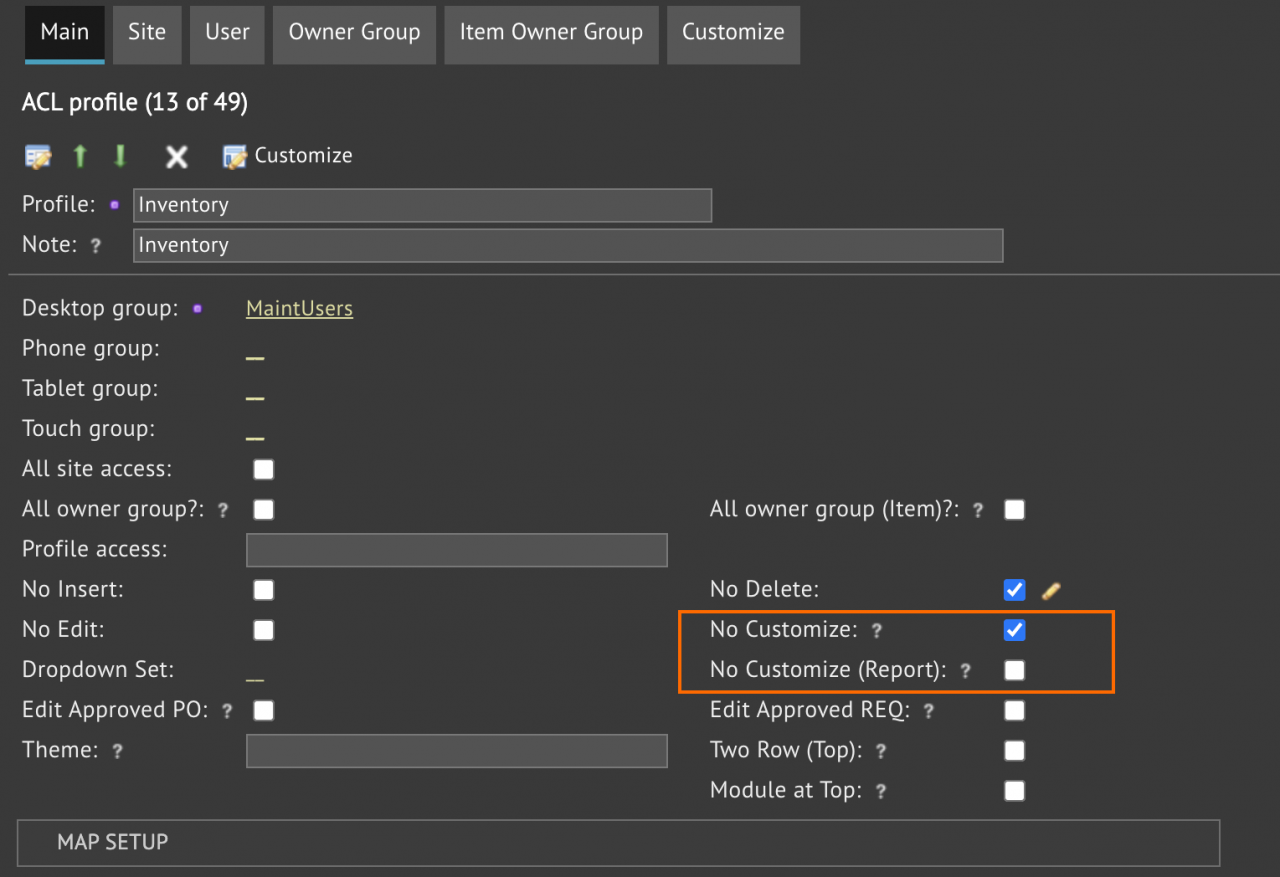Toggle the All site access checkbox
1280x877 pixels.
coord(264,470)
